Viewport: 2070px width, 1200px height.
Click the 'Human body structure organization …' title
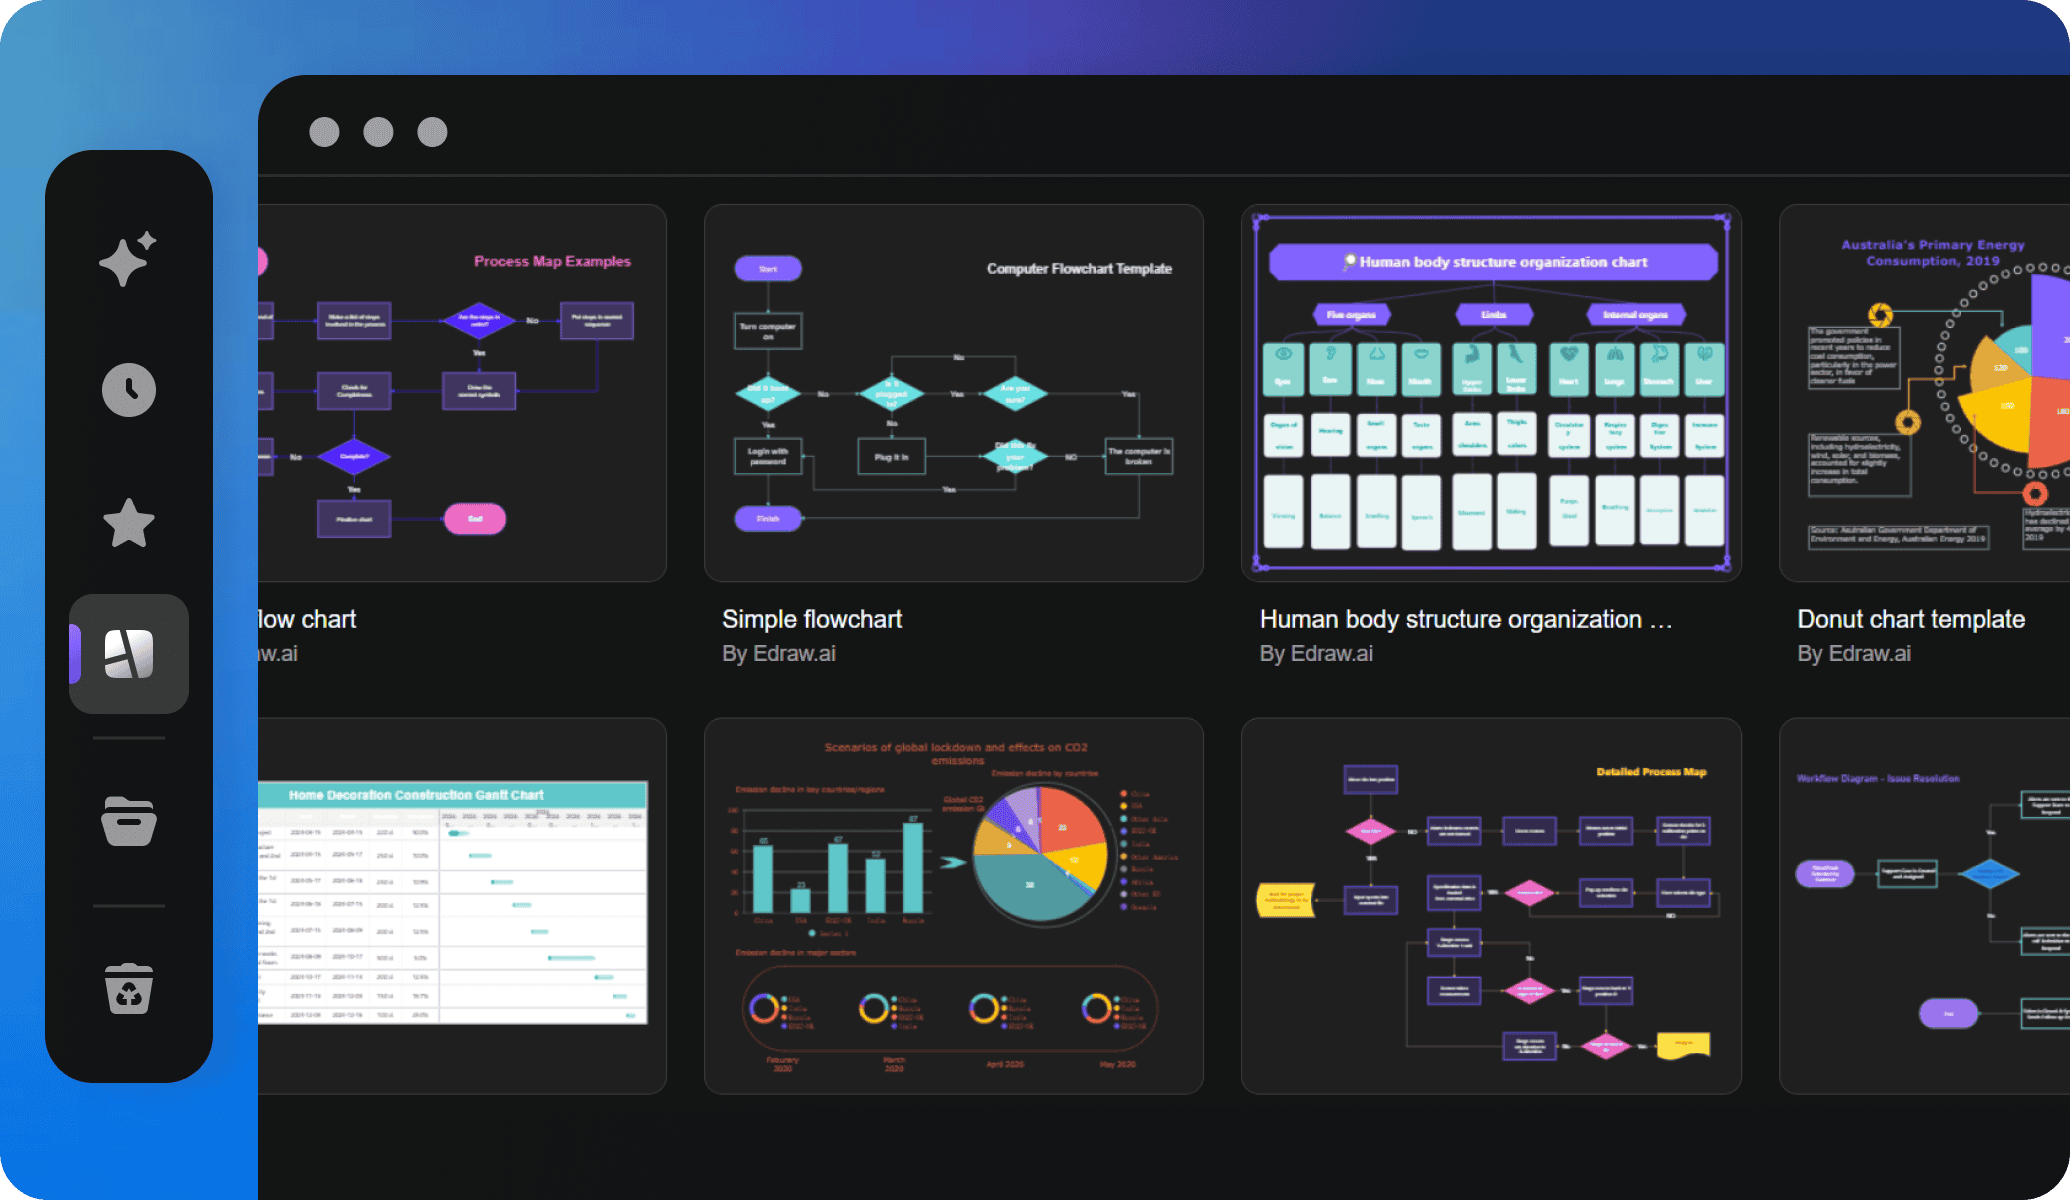point(1466,619)
